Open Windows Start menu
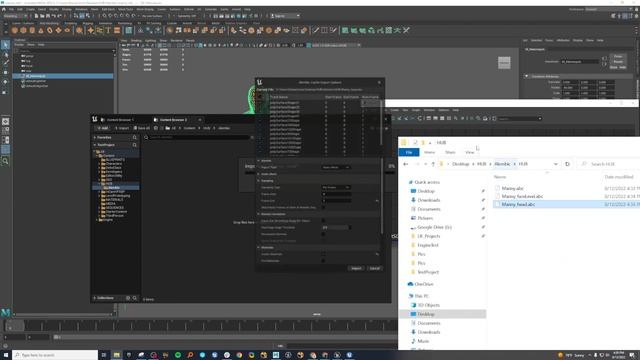 coord(6,355)
